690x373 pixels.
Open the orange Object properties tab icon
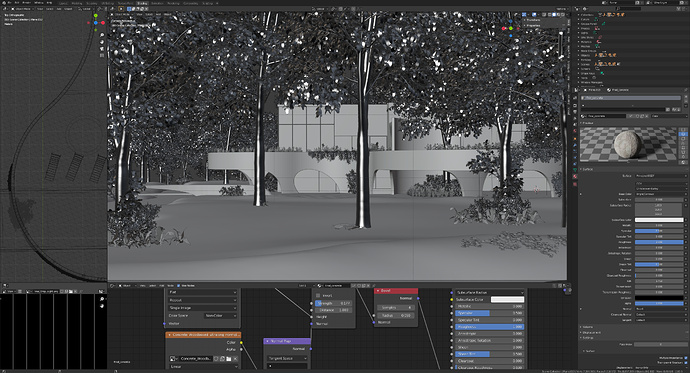(576, 139)
